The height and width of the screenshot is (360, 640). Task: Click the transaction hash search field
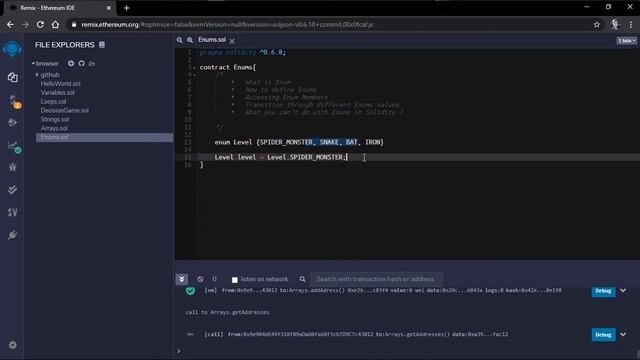pyautogui.click(x=376, y=279)
